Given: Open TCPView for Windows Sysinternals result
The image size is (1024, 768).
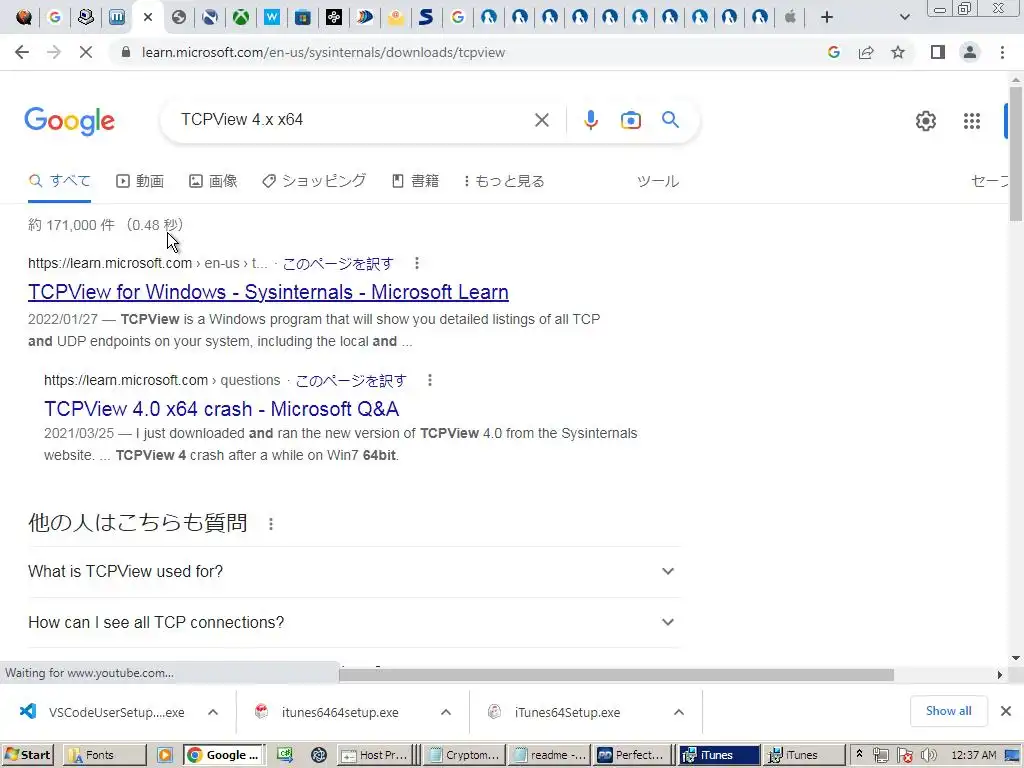Looking at the screenshot, I should pyautogui.click(x=268, y=292).
